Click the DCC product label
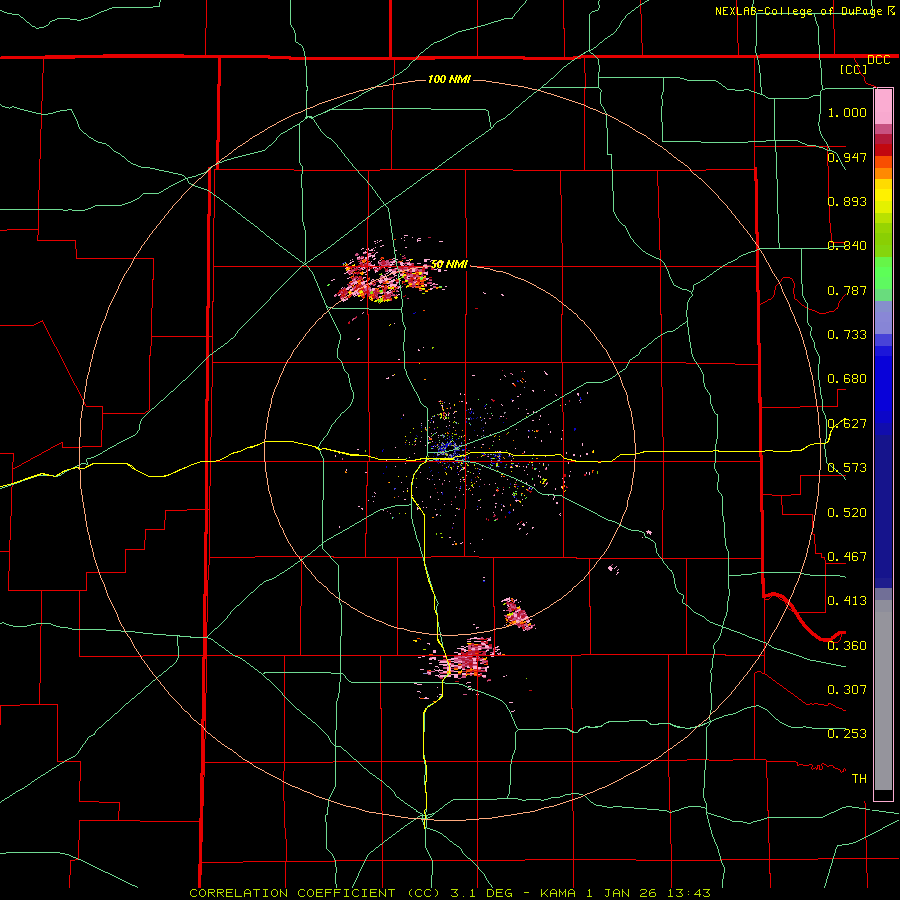 (x=878, y=60)
